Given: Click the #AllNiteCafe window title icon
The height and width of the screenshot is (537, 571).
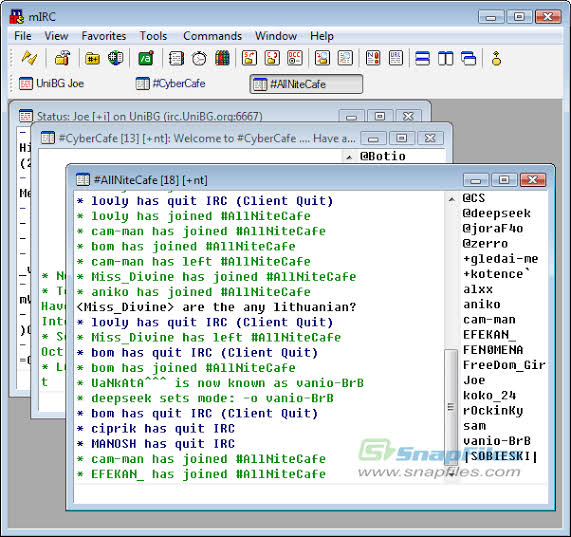Looking at the screenshot, I should [83, 179].
